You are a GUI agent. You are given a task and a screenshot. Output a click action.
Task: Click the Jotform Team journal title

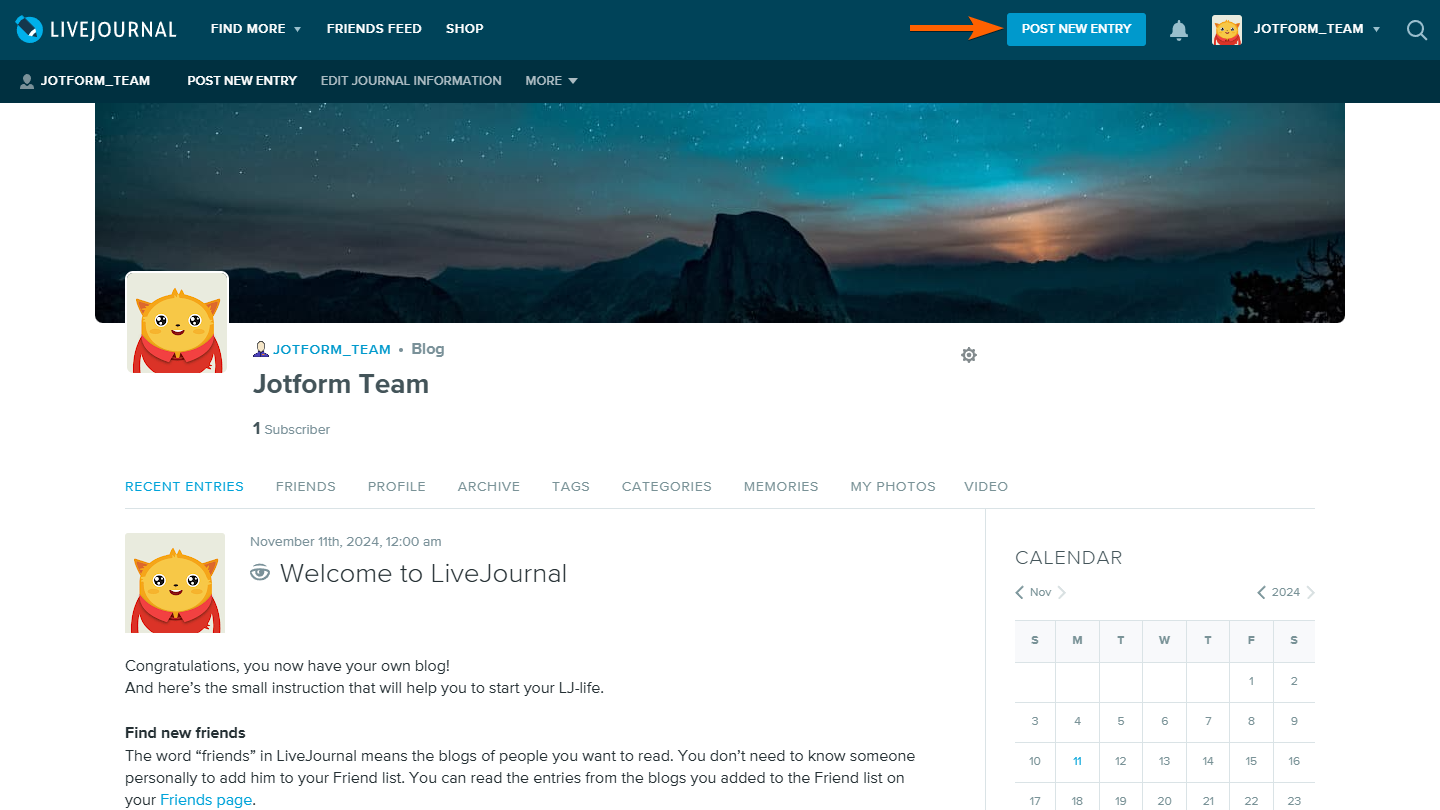[341, 384]
